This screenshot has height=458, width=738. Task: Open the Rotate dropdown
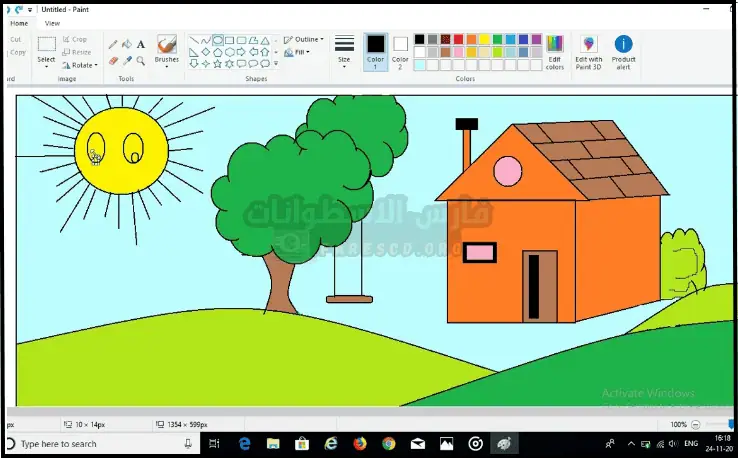(x=80, y=65)
